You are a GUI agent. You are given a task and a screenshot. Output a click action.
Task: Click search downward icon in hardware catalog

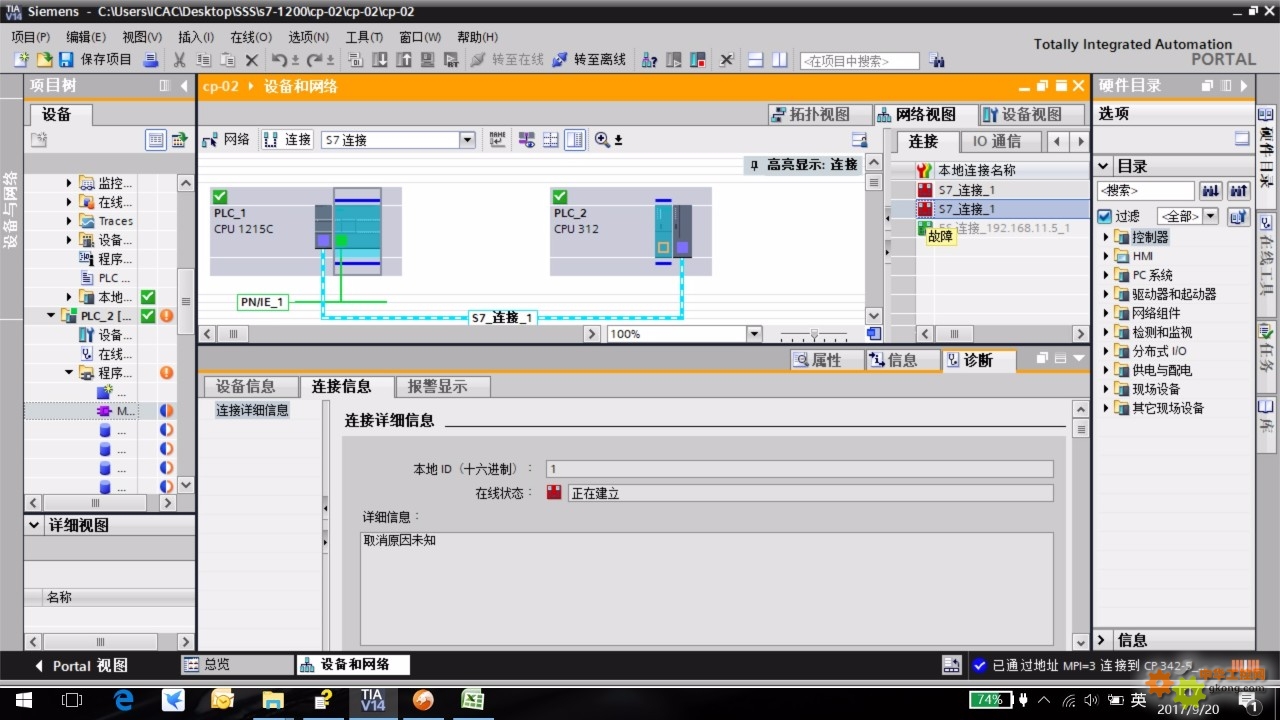(x=1211, y=190)
